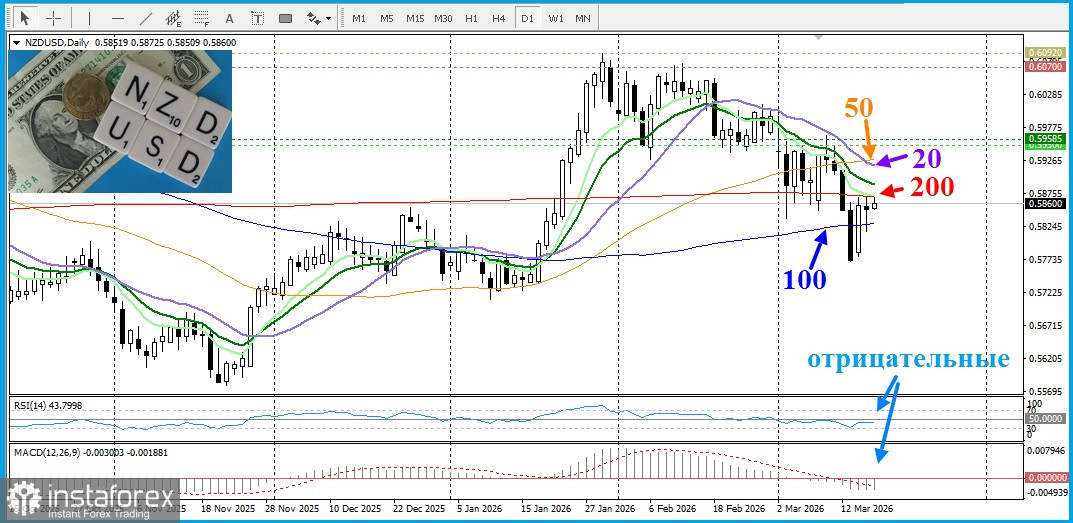Click the 0.59585 green price level tag

(1044, 138)
